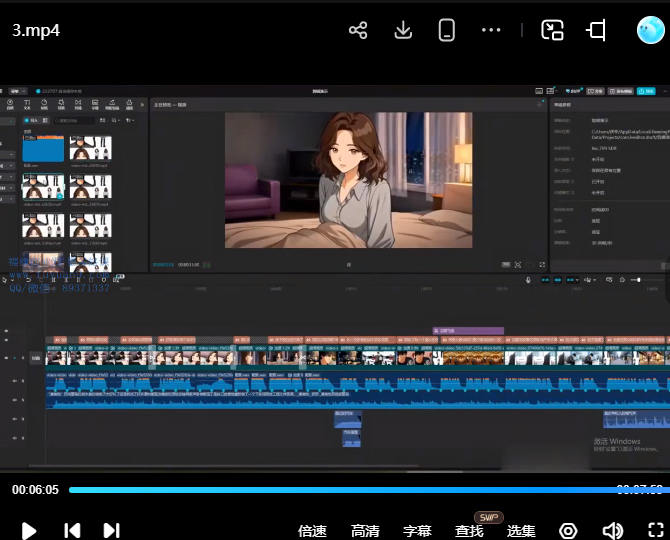670x540 pixels.
Task: Open the 选集 episode list
Action: 521,531
